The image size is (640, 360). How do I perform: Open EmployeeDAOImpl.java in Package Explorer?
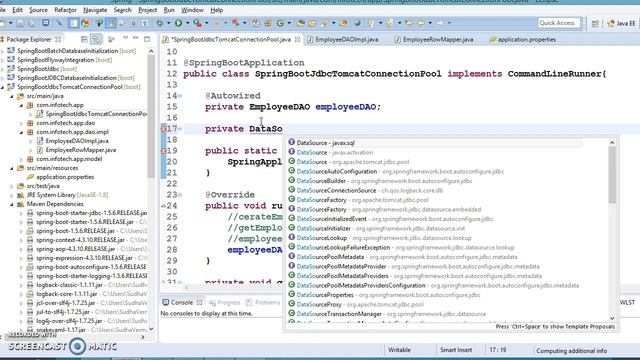(77, 141)
